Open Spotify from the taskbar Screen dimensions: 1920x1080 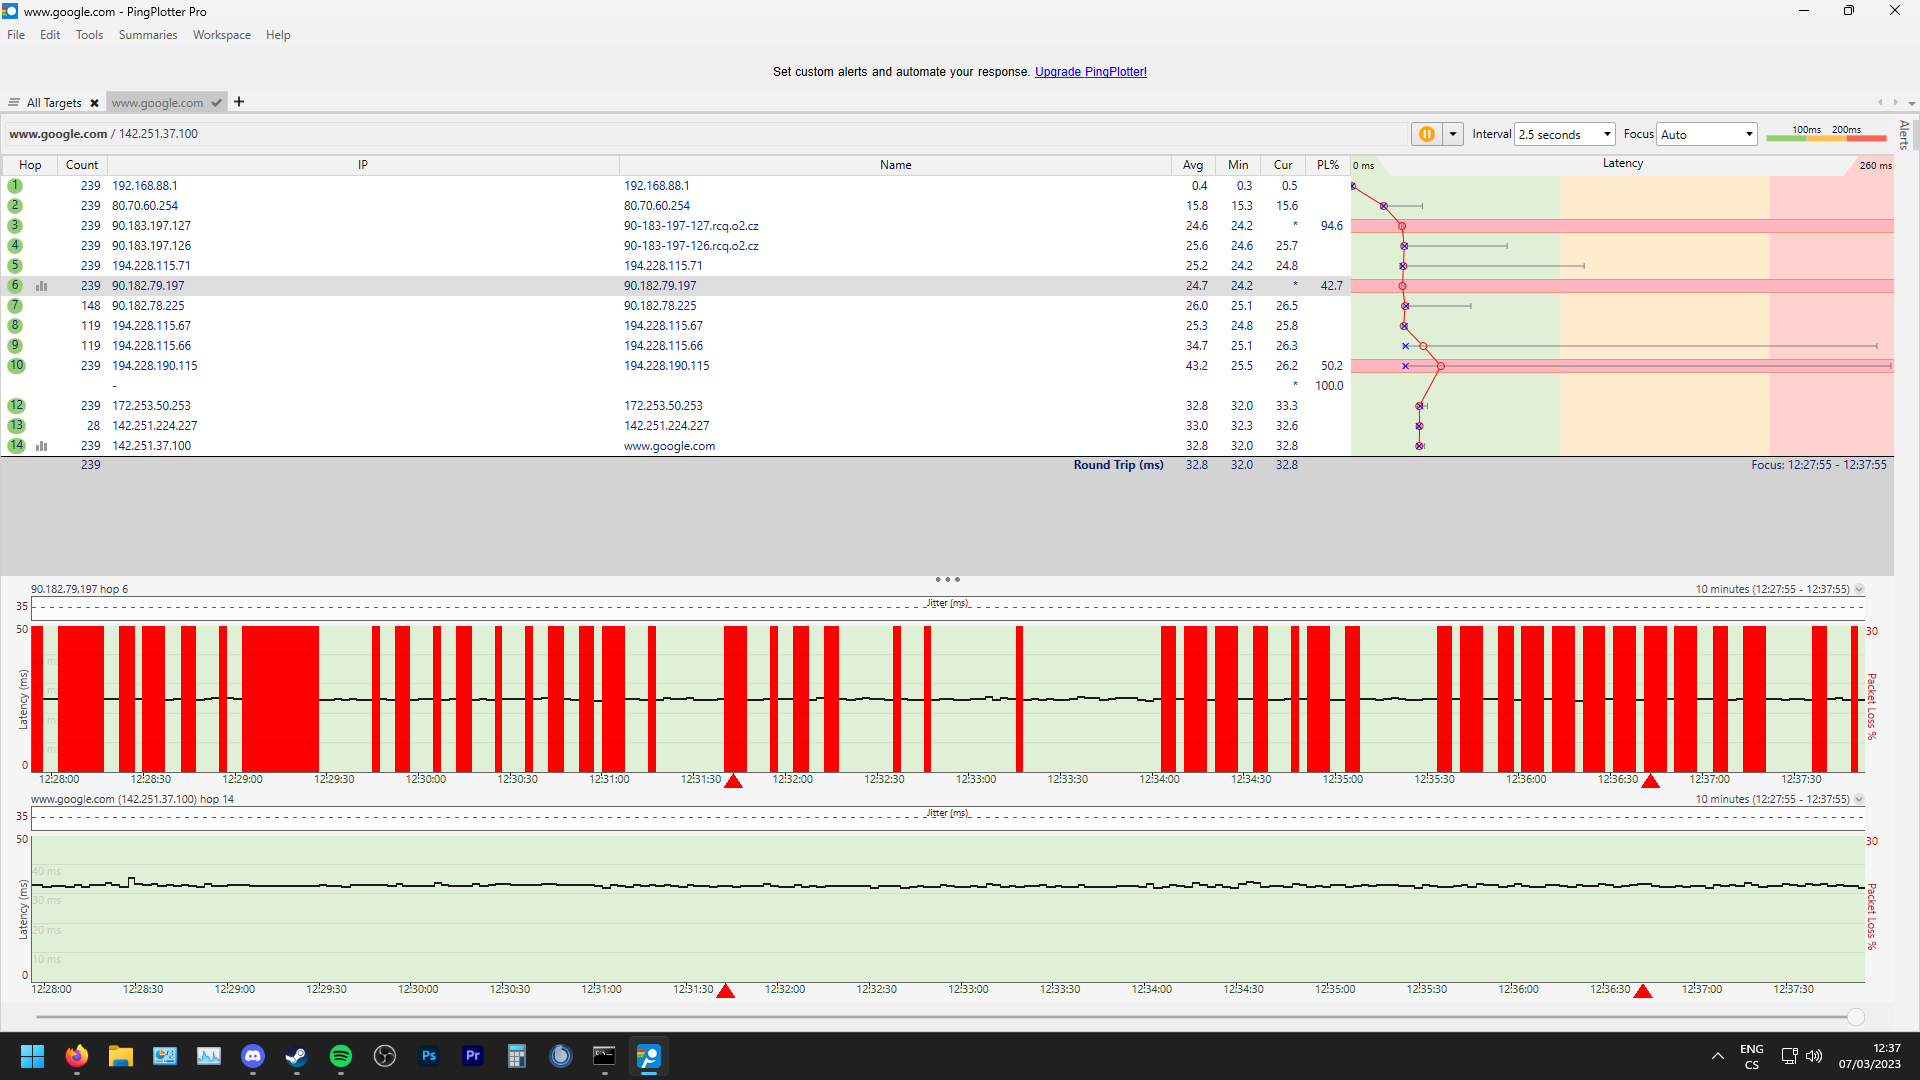click(340, 1056)
